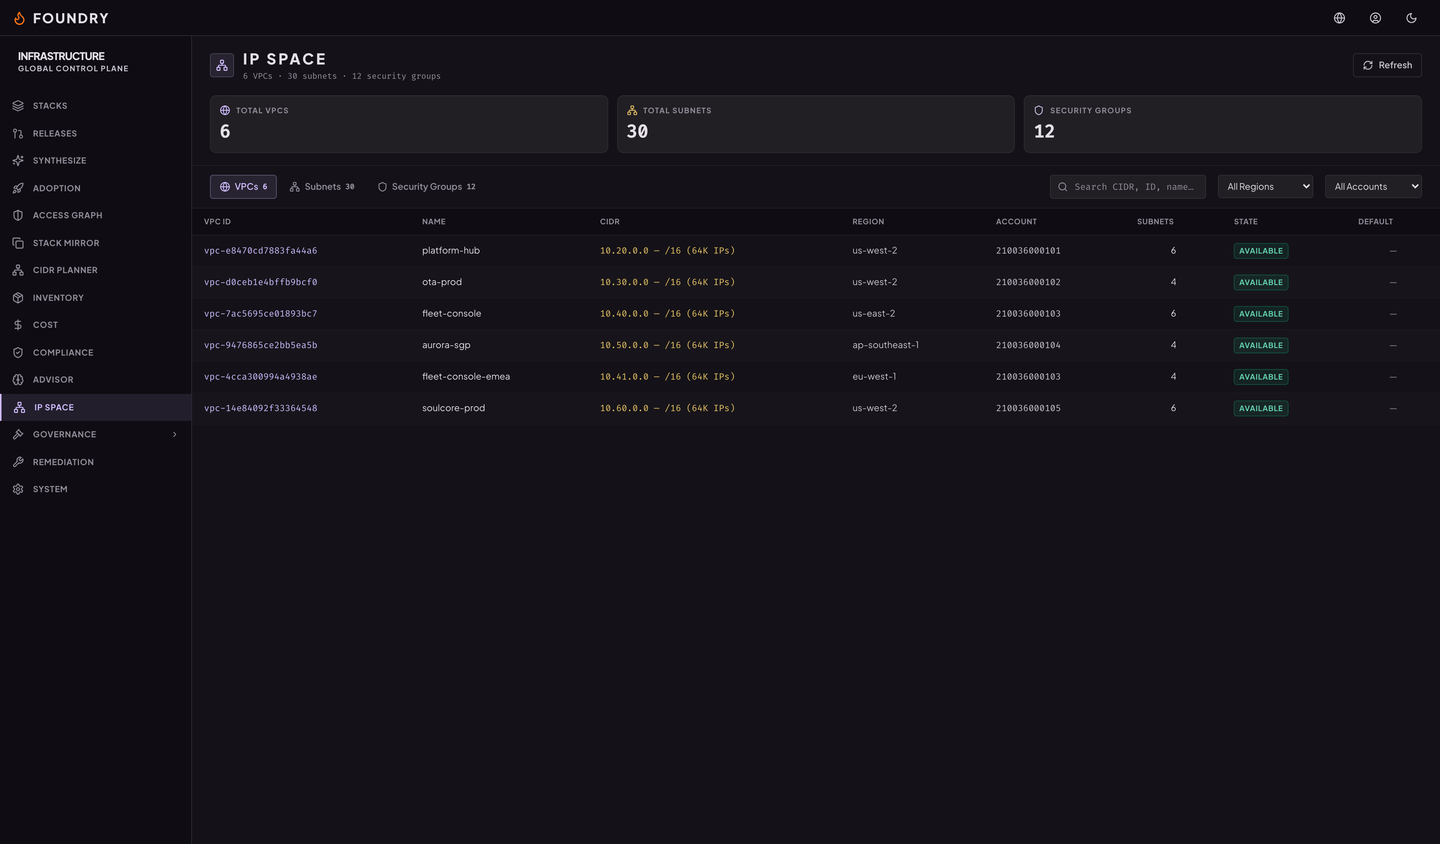Click the Total VPCs globe icon
This screenshot has height=844, width=1440.
(225, 111)
